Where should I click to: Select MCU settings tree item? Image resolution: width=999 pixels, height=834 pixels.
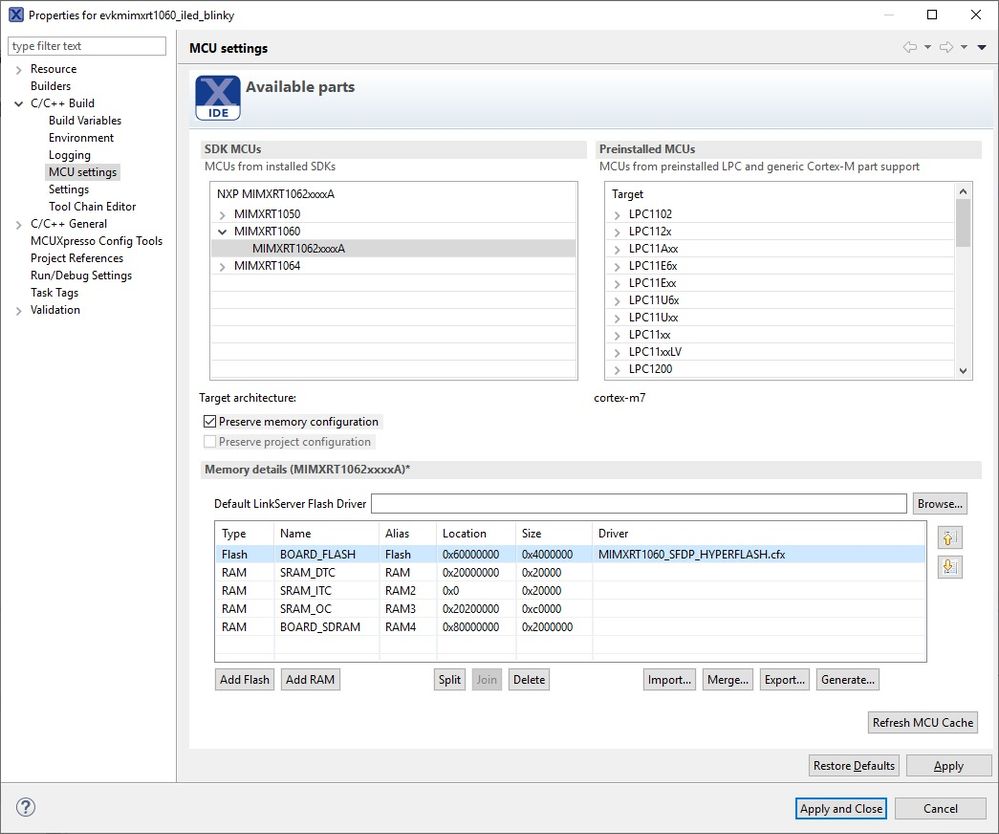[83, 172]
